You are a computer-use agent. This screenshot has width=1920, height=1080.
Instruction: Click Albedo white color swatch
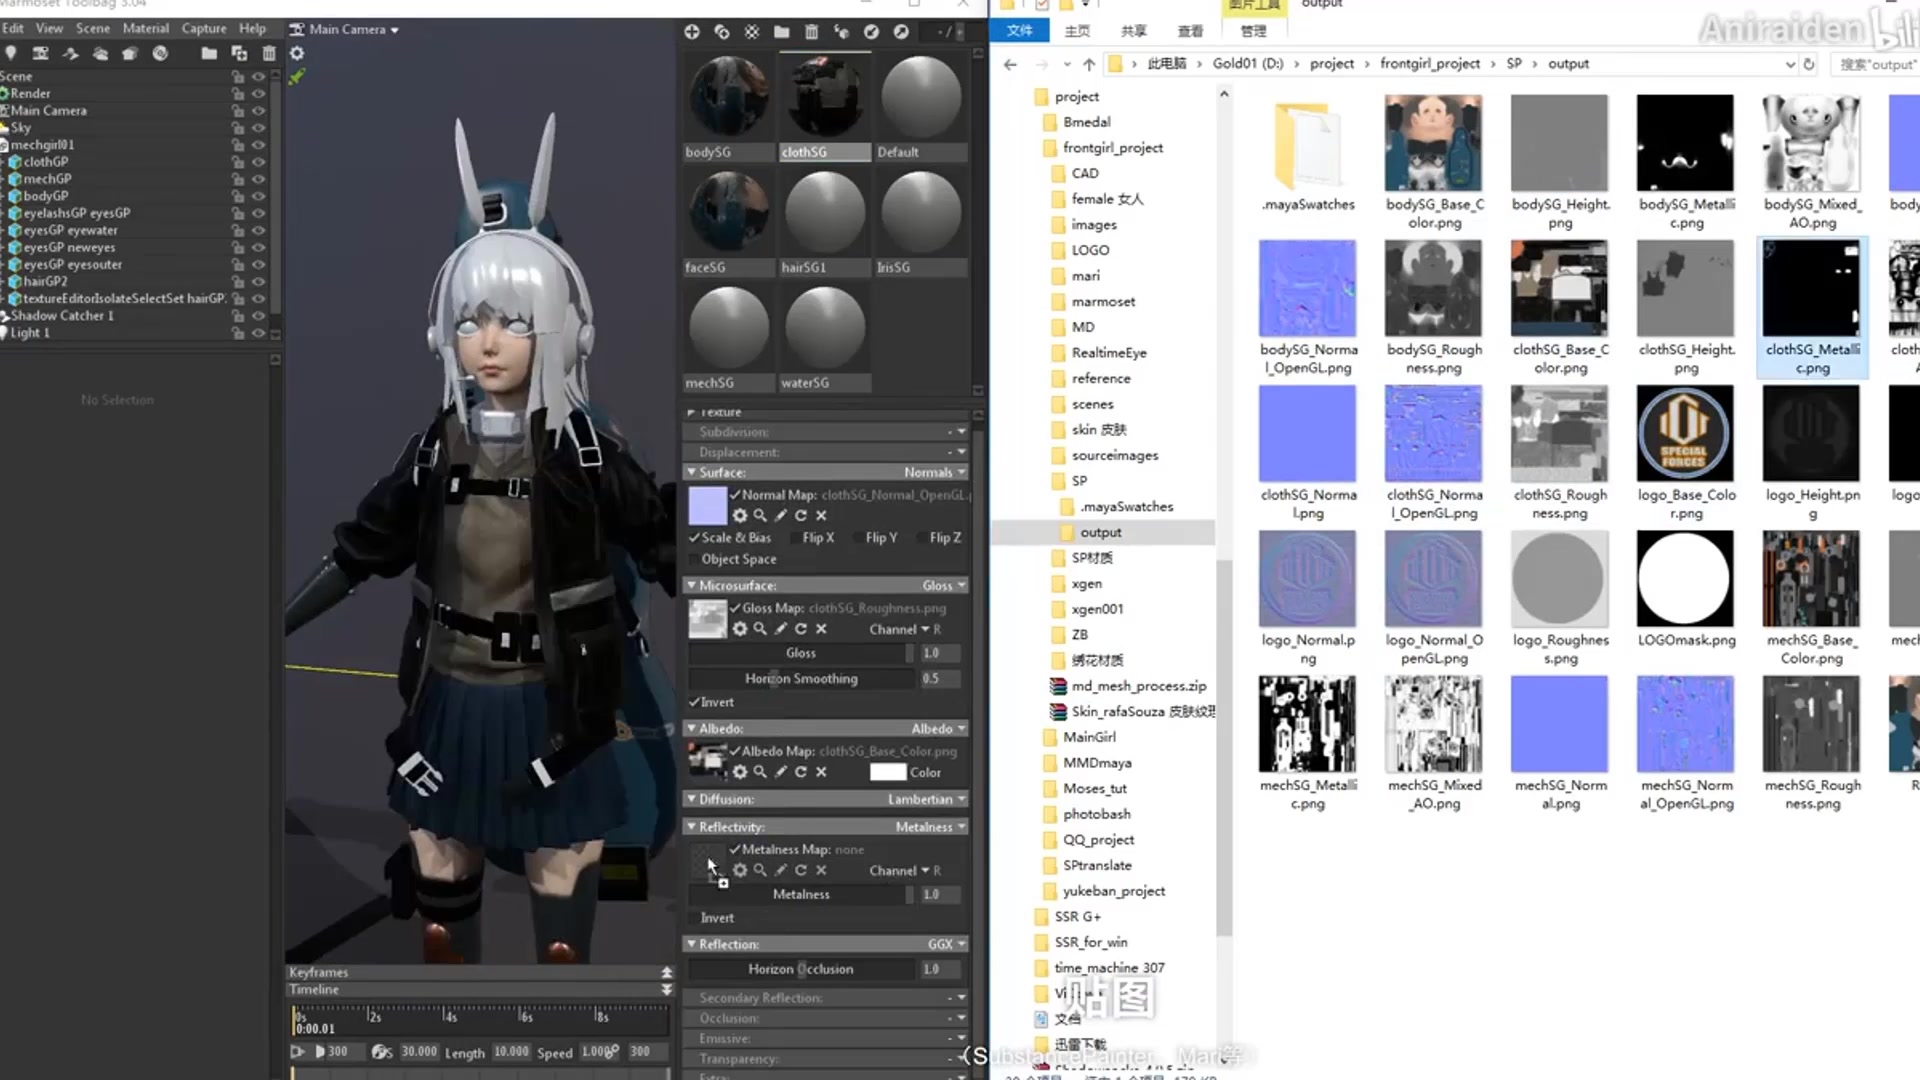pyautogui.click(x=887, y=772)
